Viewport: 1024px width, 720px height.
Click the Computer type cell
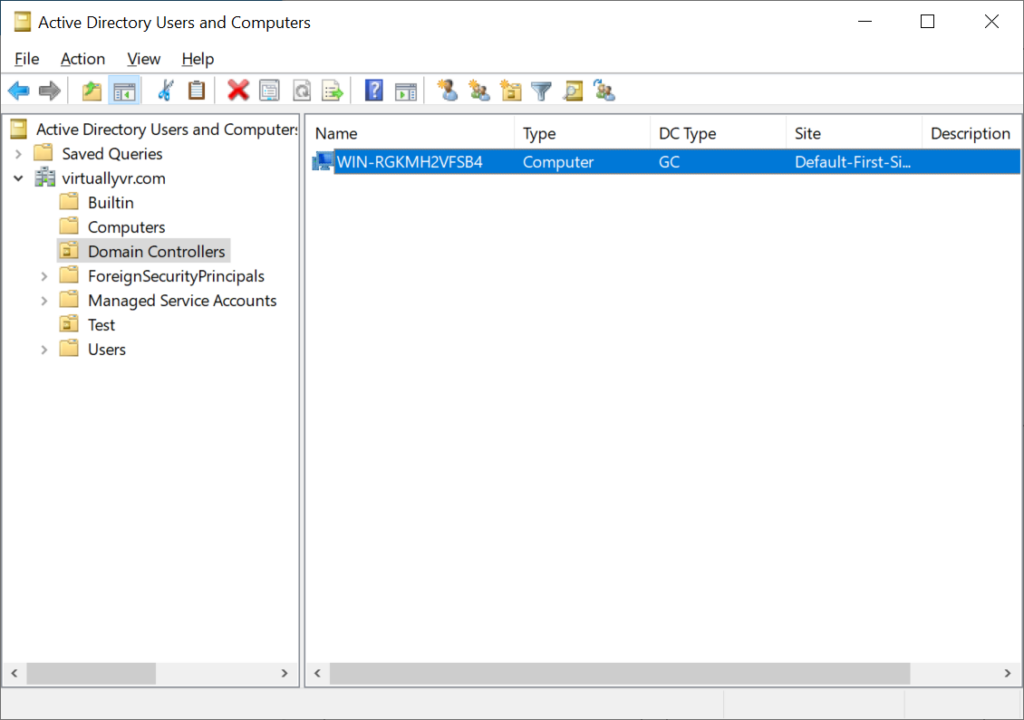click(558, 162)
